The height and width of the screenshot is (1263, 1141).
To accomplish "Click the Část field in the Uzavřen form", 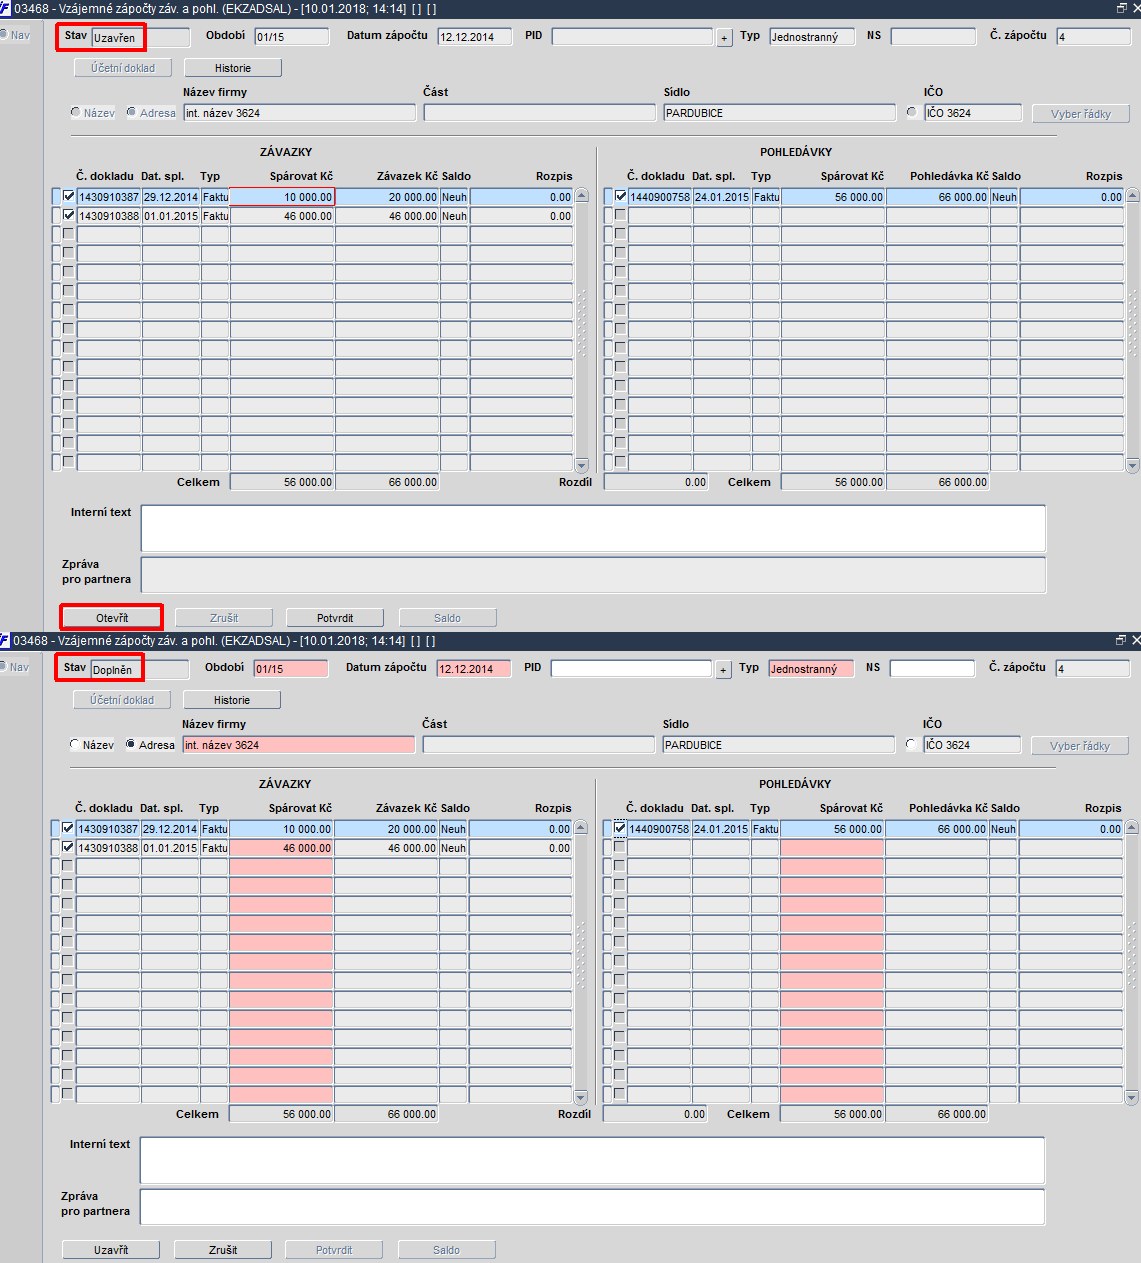I will (x=540, y=113).
